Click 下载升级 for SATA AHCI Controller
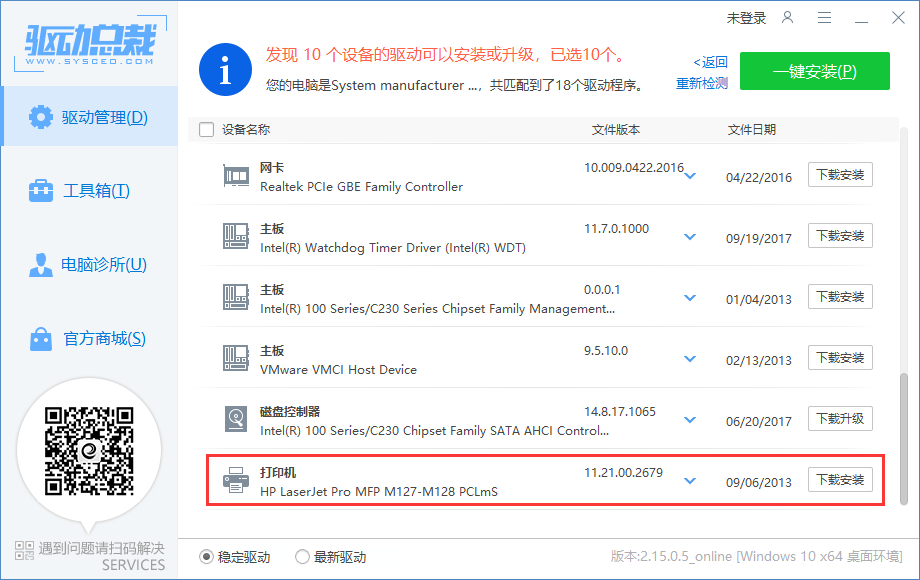 tap(840, 419)
